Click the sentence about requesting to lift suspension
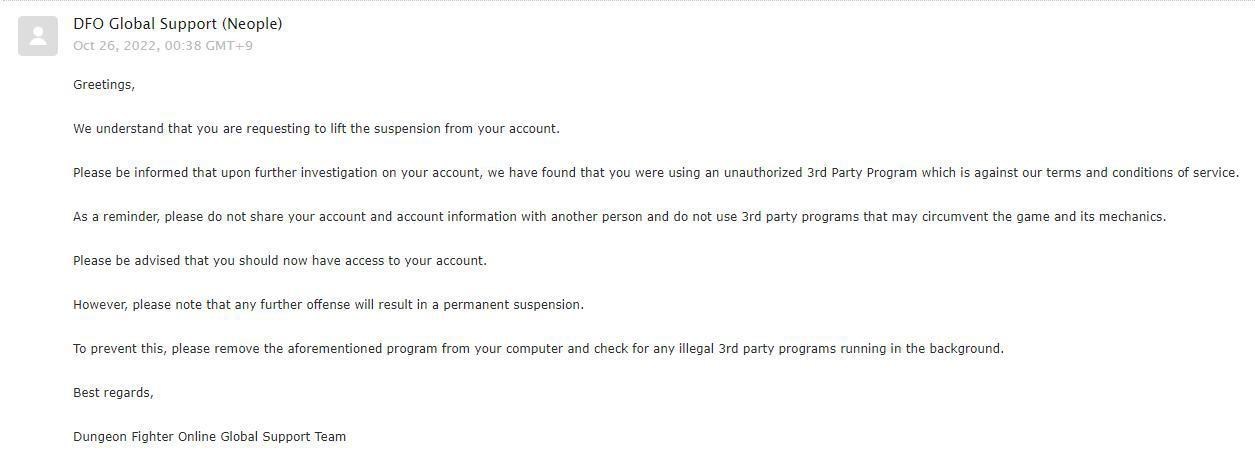Screen dimensions: 1255x472 (x=316, y=129)
